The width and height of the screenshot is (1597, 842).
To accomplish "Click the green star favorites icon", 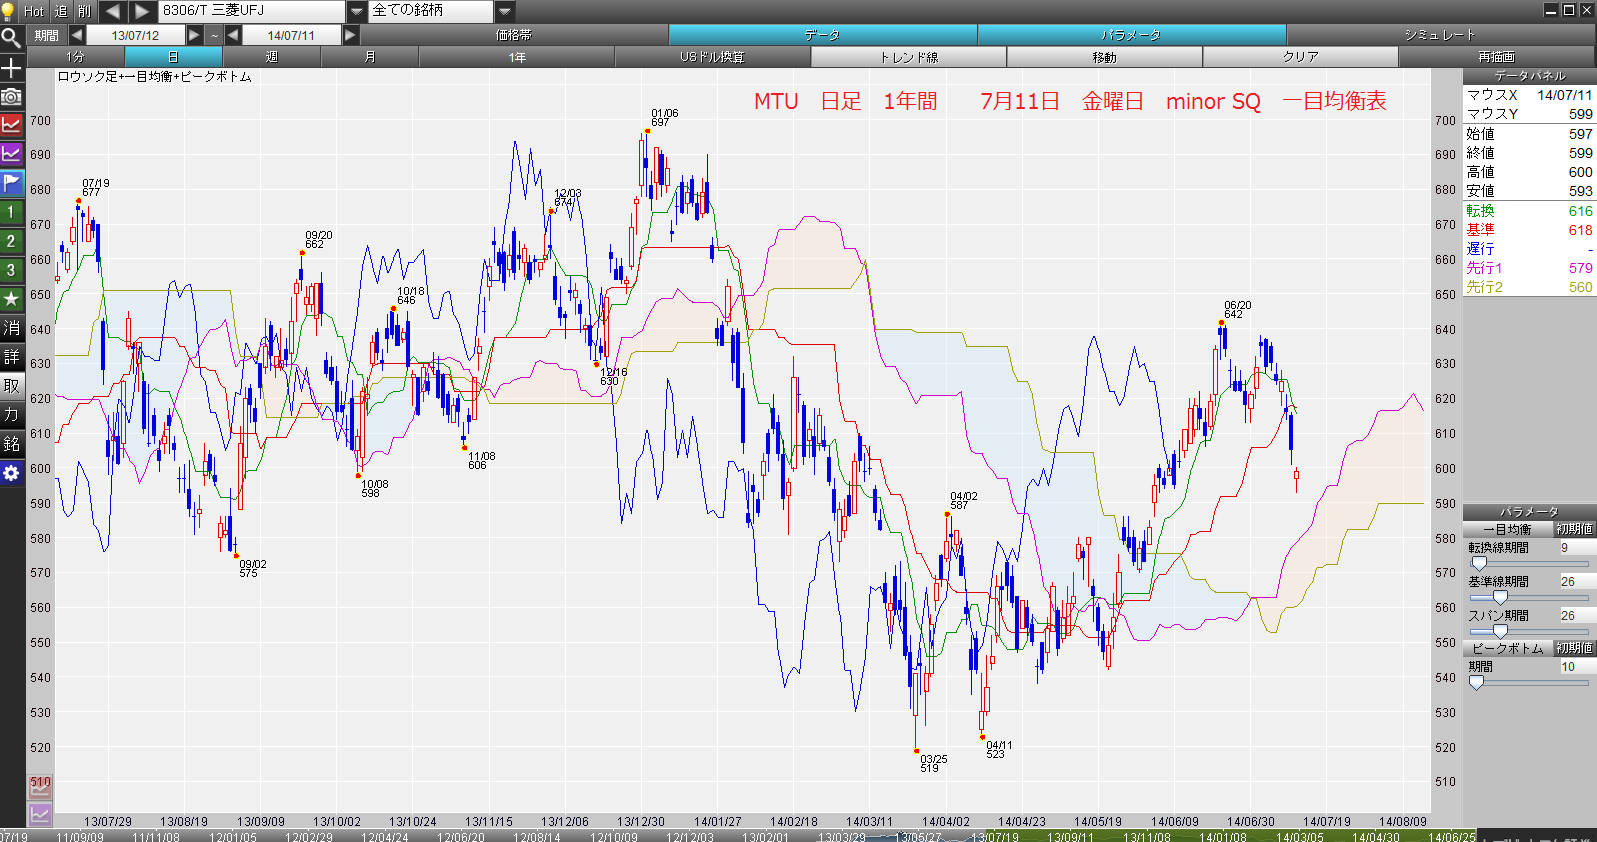I will 11,299.
